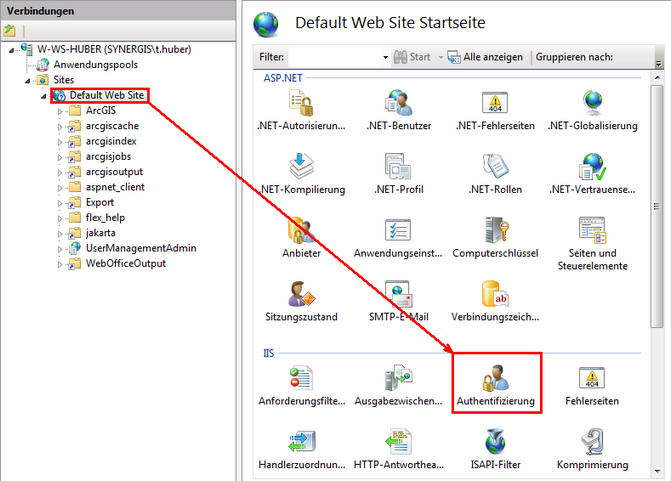Select Default Web Site in tree
Image resolution: width=671 pixels, height=481 pixels.
(107, 95)
